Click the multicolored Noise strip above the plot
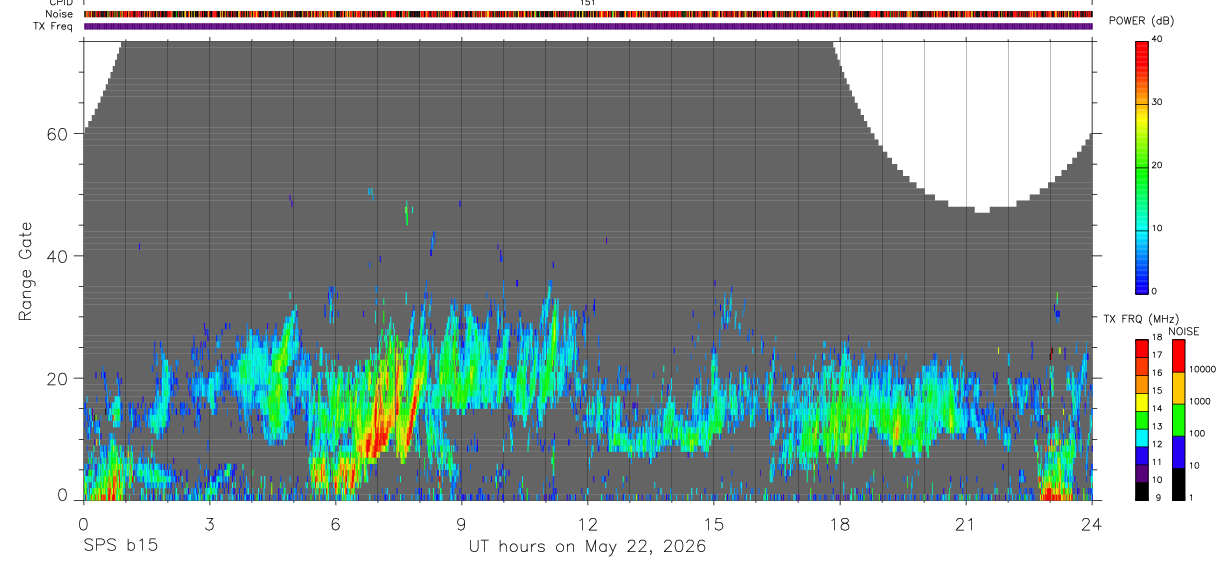 coord(588,14)
